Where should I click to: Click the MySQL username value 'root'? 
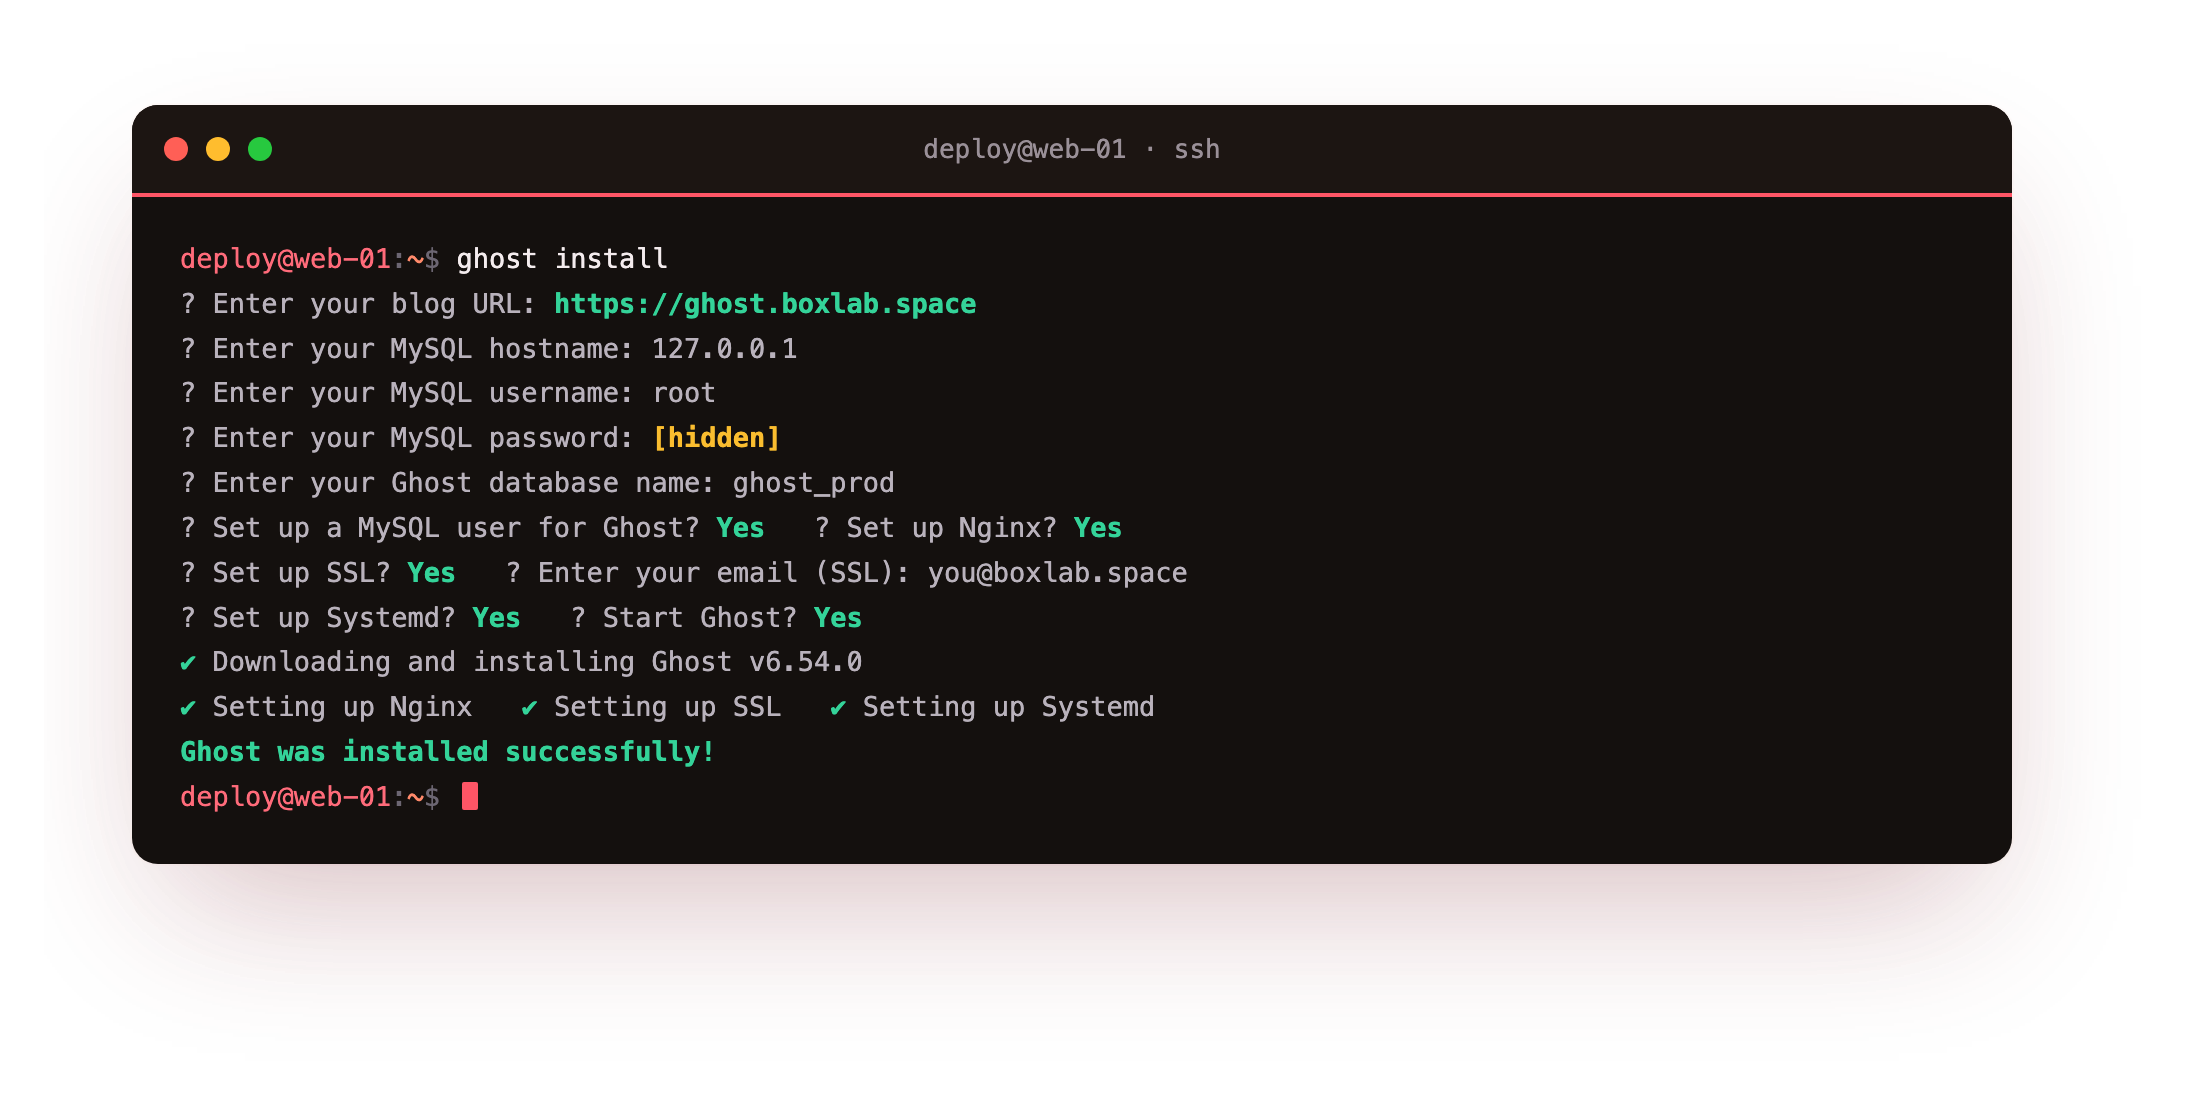(684, 393)
